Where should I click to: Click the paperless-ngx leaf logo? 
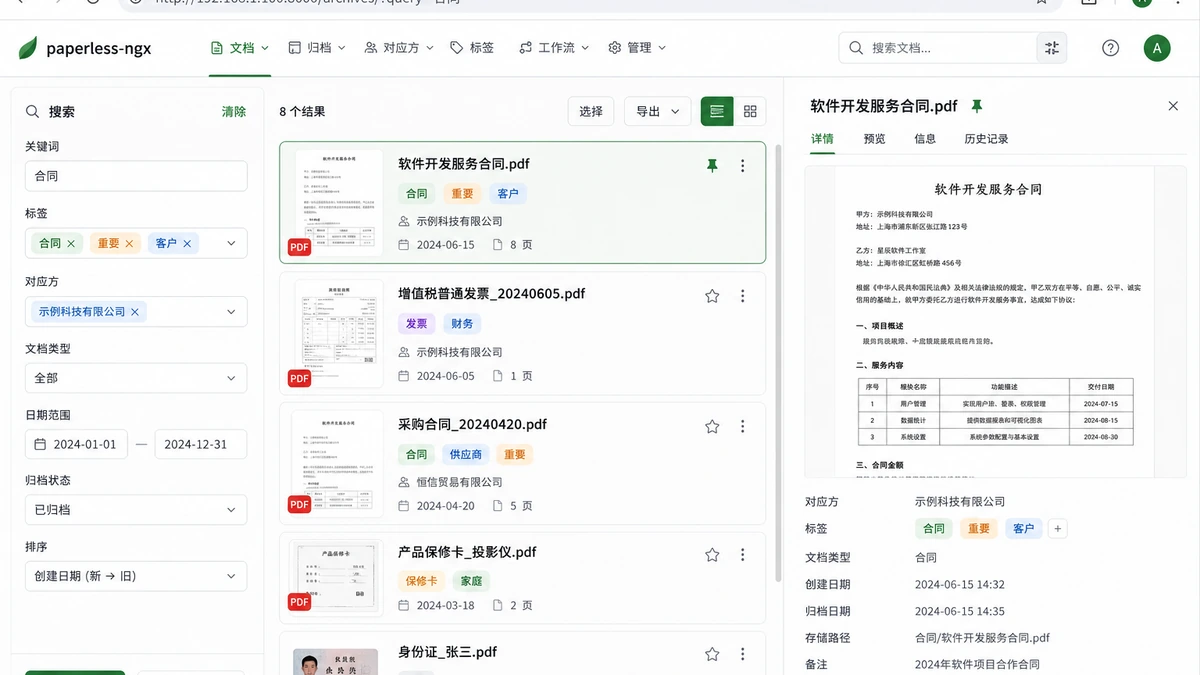tap(28, 47)
